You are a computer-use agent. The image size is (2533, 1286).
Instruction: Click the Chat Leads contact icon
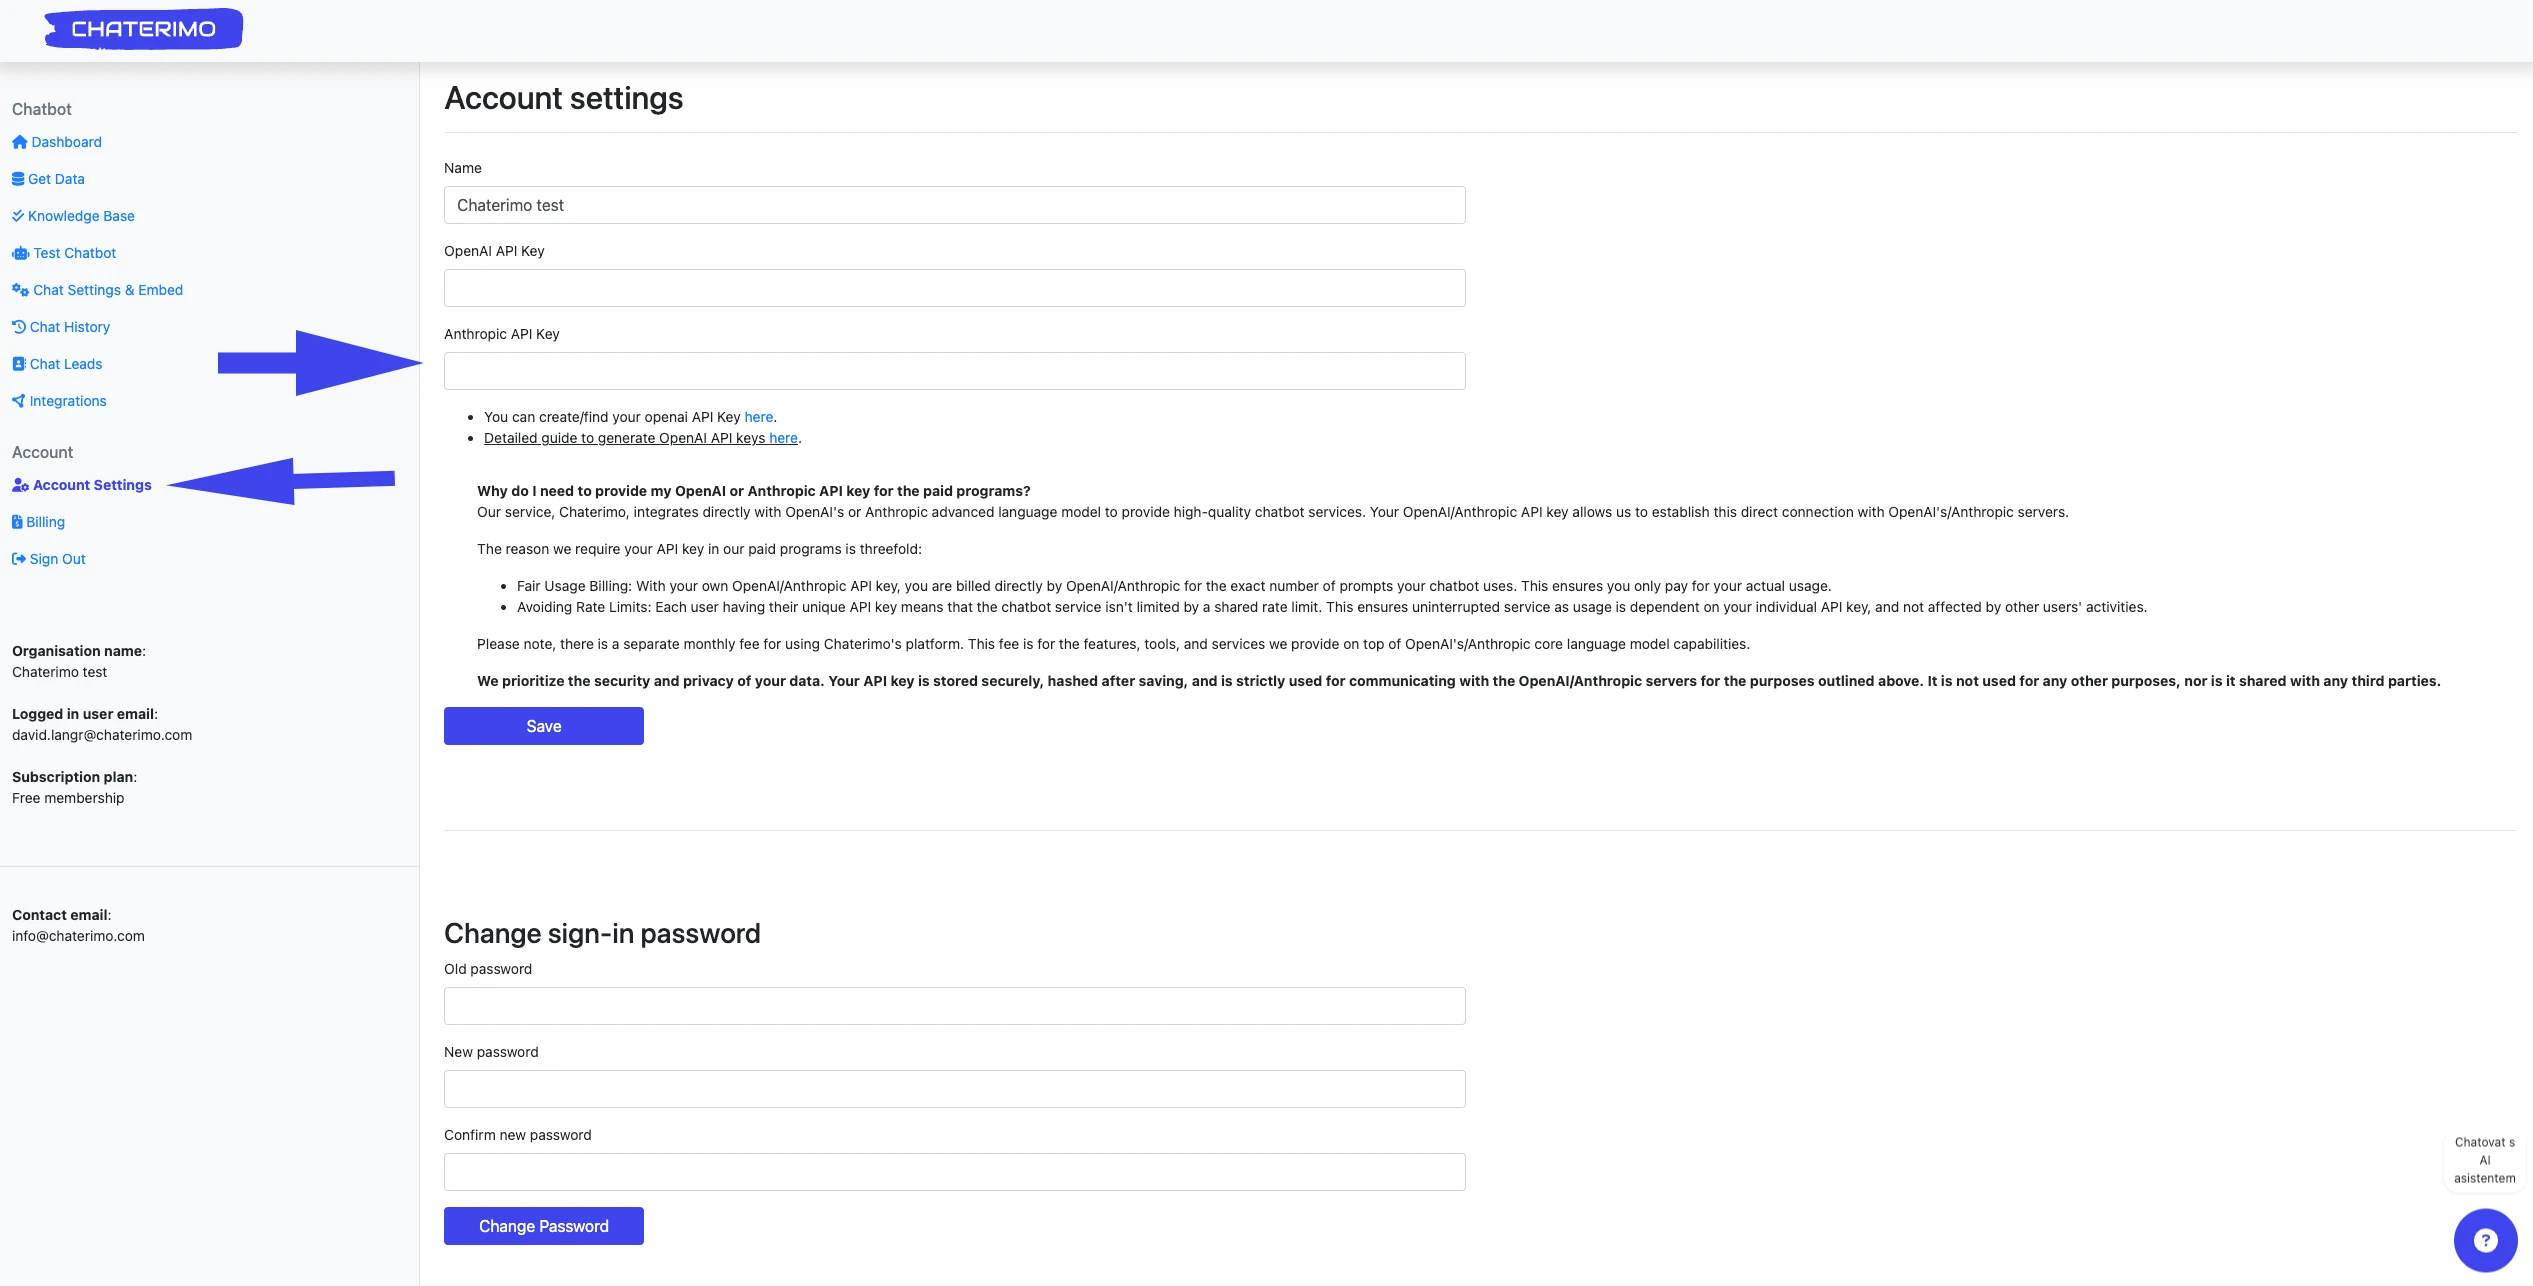pos(19,364)
